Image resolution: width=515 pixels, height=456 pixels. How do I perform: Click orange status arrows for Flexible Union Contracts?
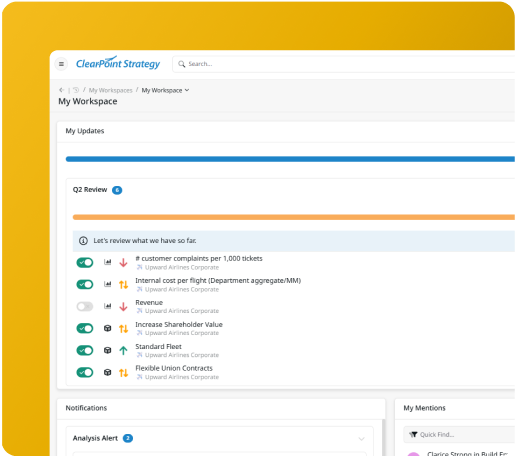[x=123, y=373]
